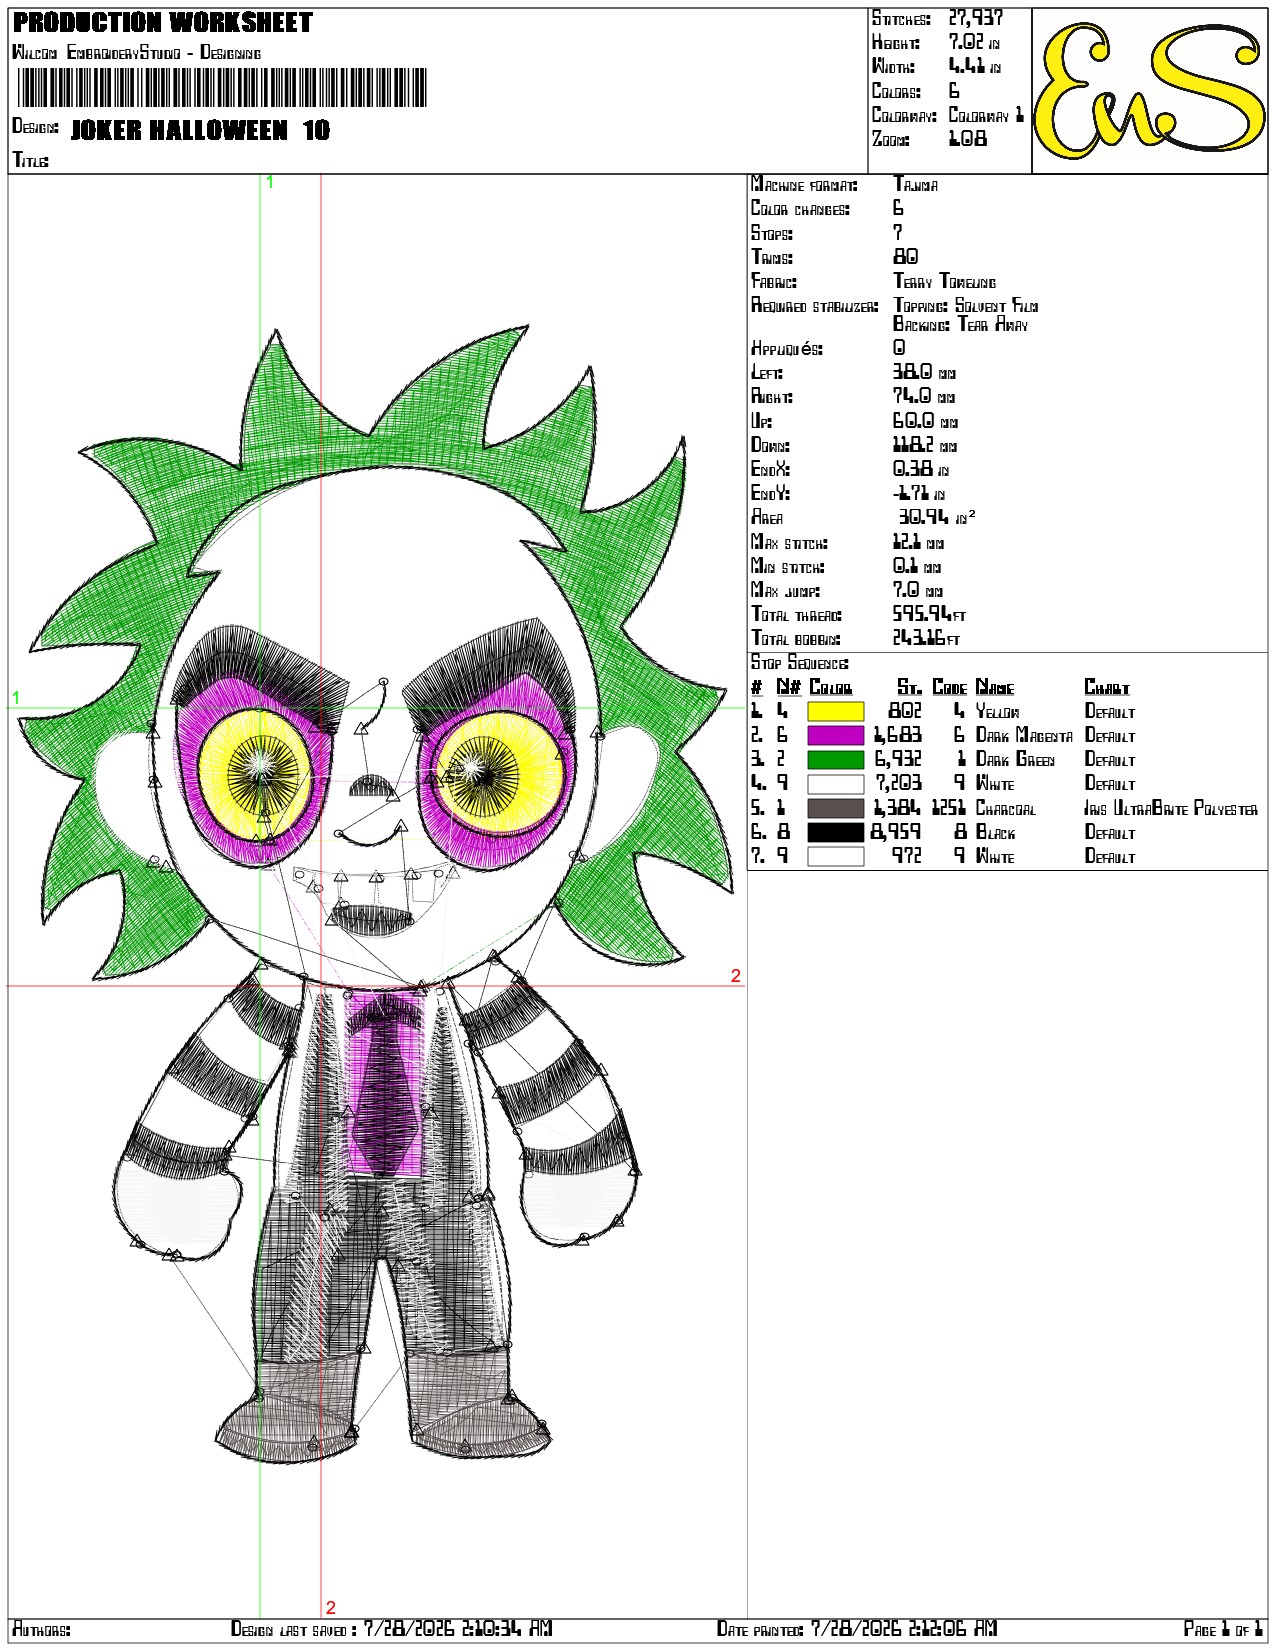This screenshot has width=1275, height=1650.
Task: Click the fabric value Terry Toweling
Action: point(945,282)
